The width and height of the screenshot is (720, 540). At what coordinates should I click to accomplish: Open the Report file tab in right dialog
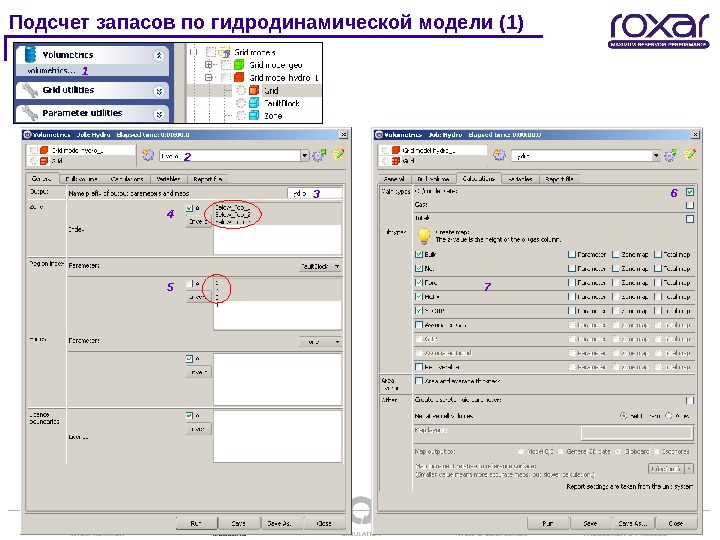click(559, 179)
